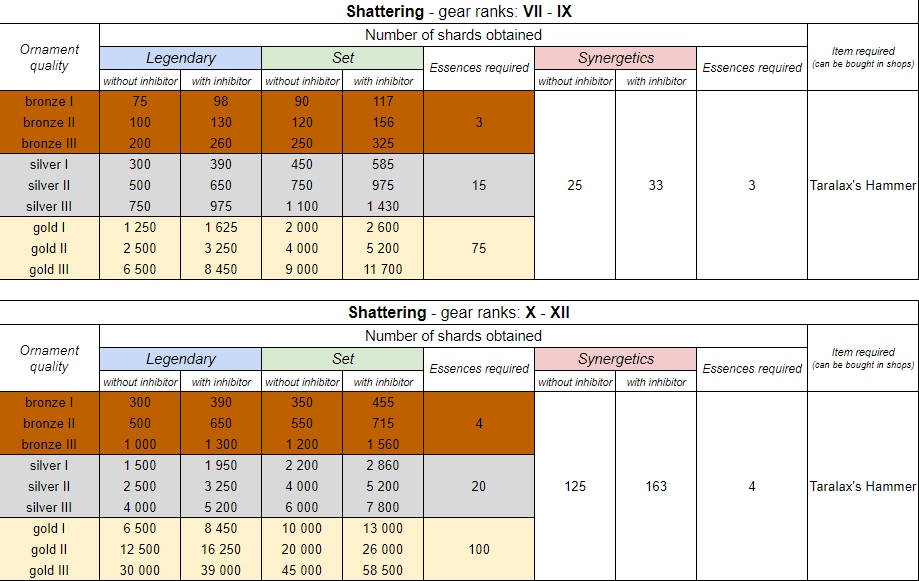The width and height of the screenshot is (919, 581).
Task: Click 'Ornament quality' header in the VII - IX table
Action: [x=49, y=57]
